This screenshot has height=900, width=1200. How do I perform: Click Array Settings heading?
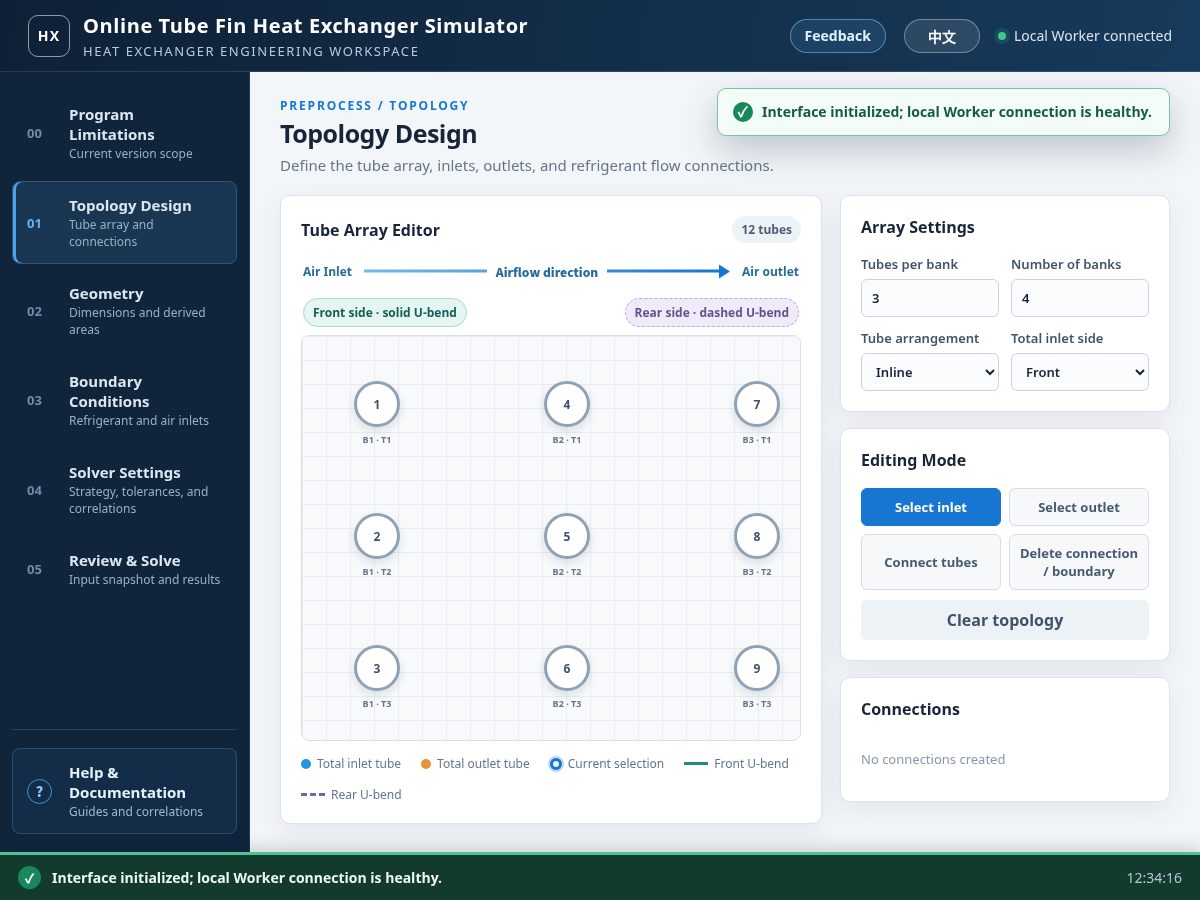[x=917, y=227]
